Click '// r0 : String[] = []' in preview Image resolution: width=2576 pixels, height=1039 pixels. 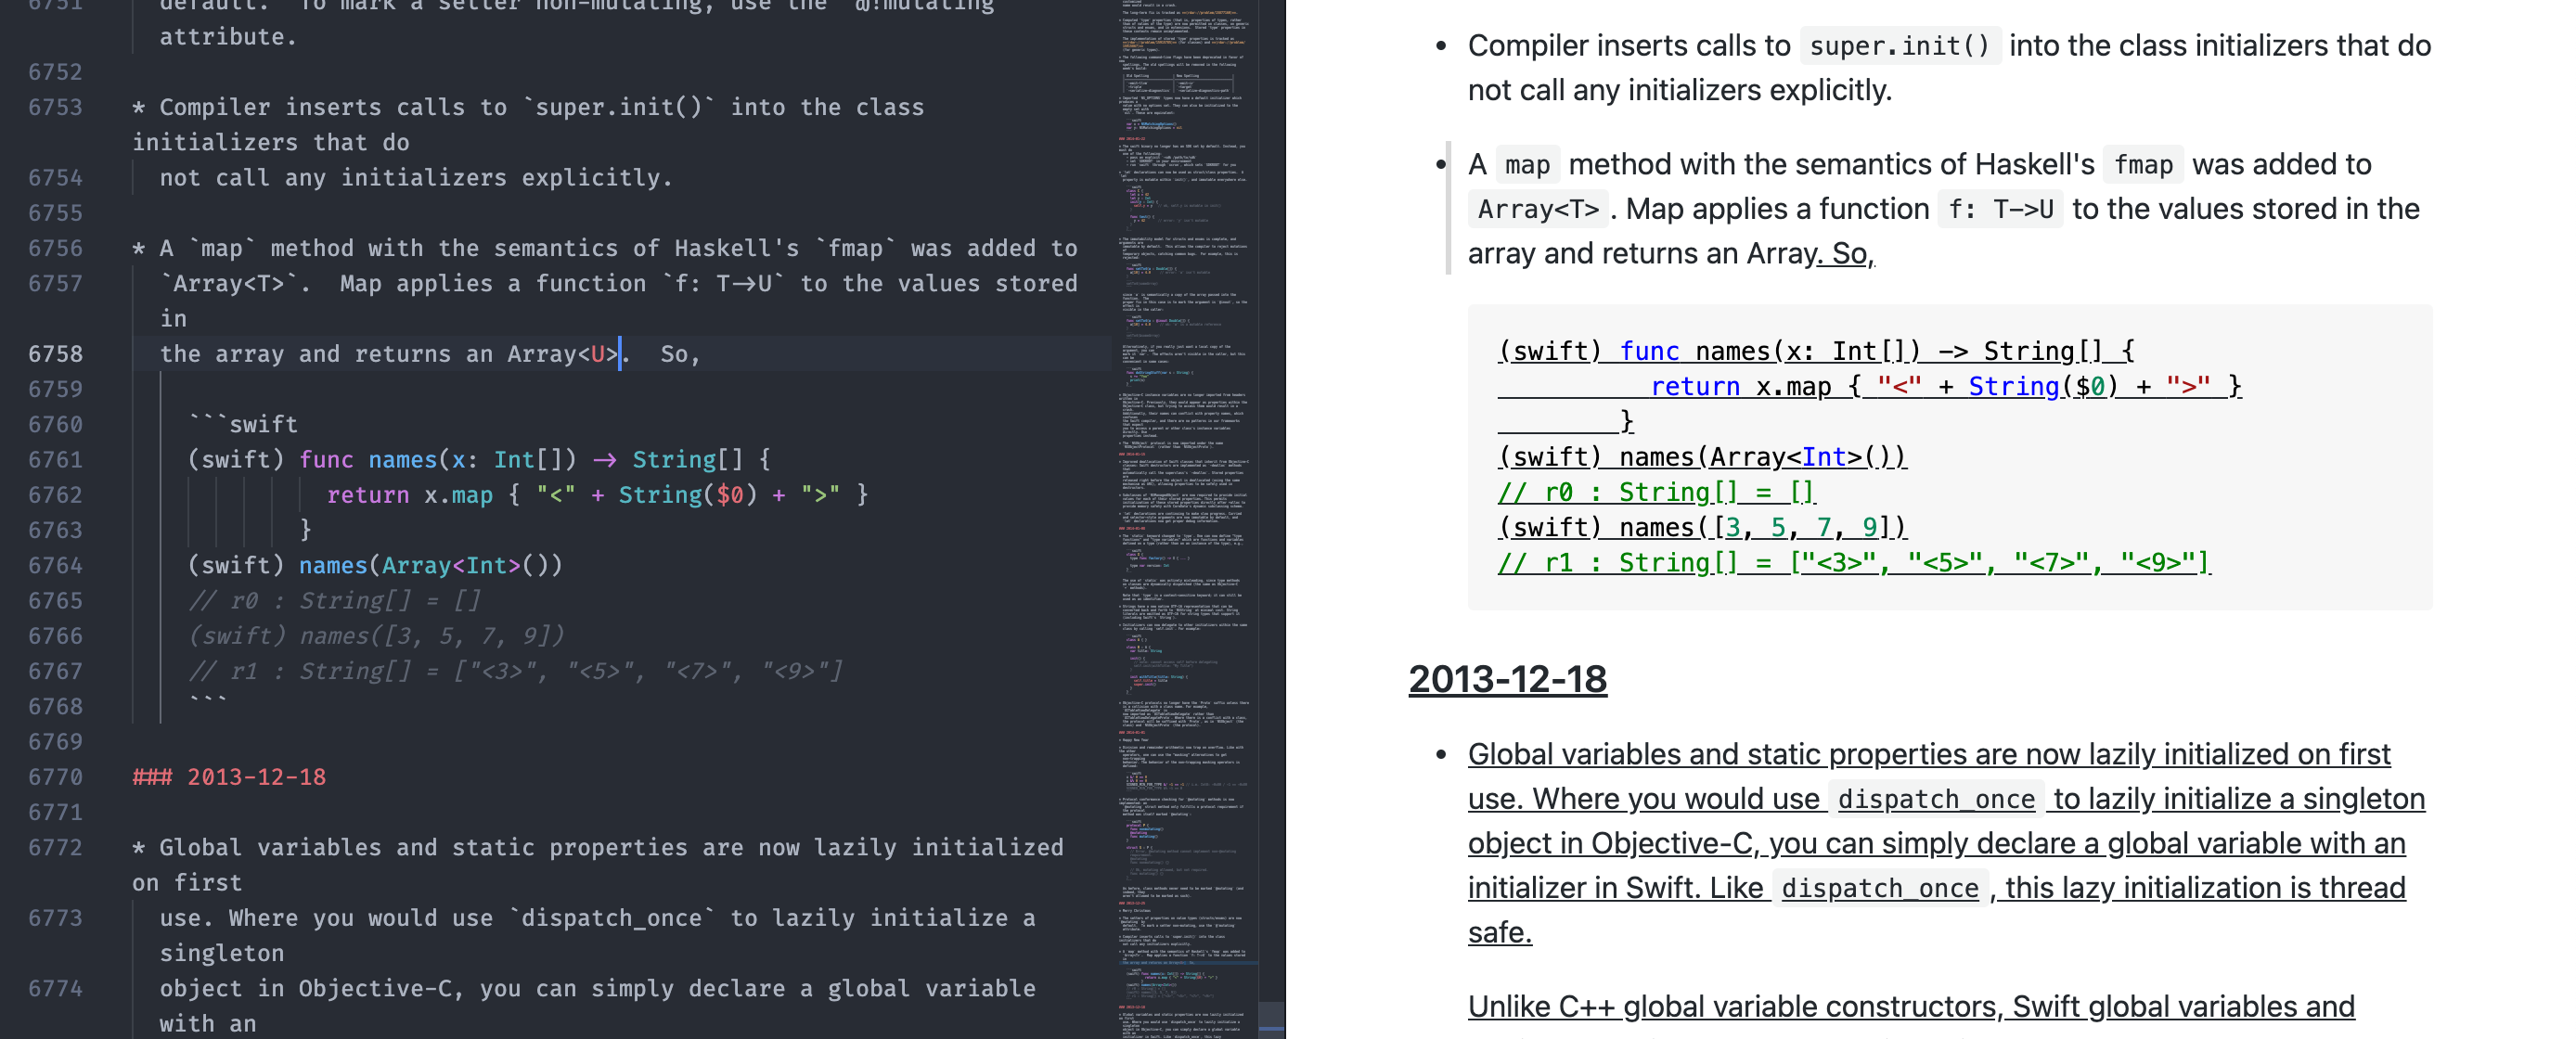tap(1657, 492)
